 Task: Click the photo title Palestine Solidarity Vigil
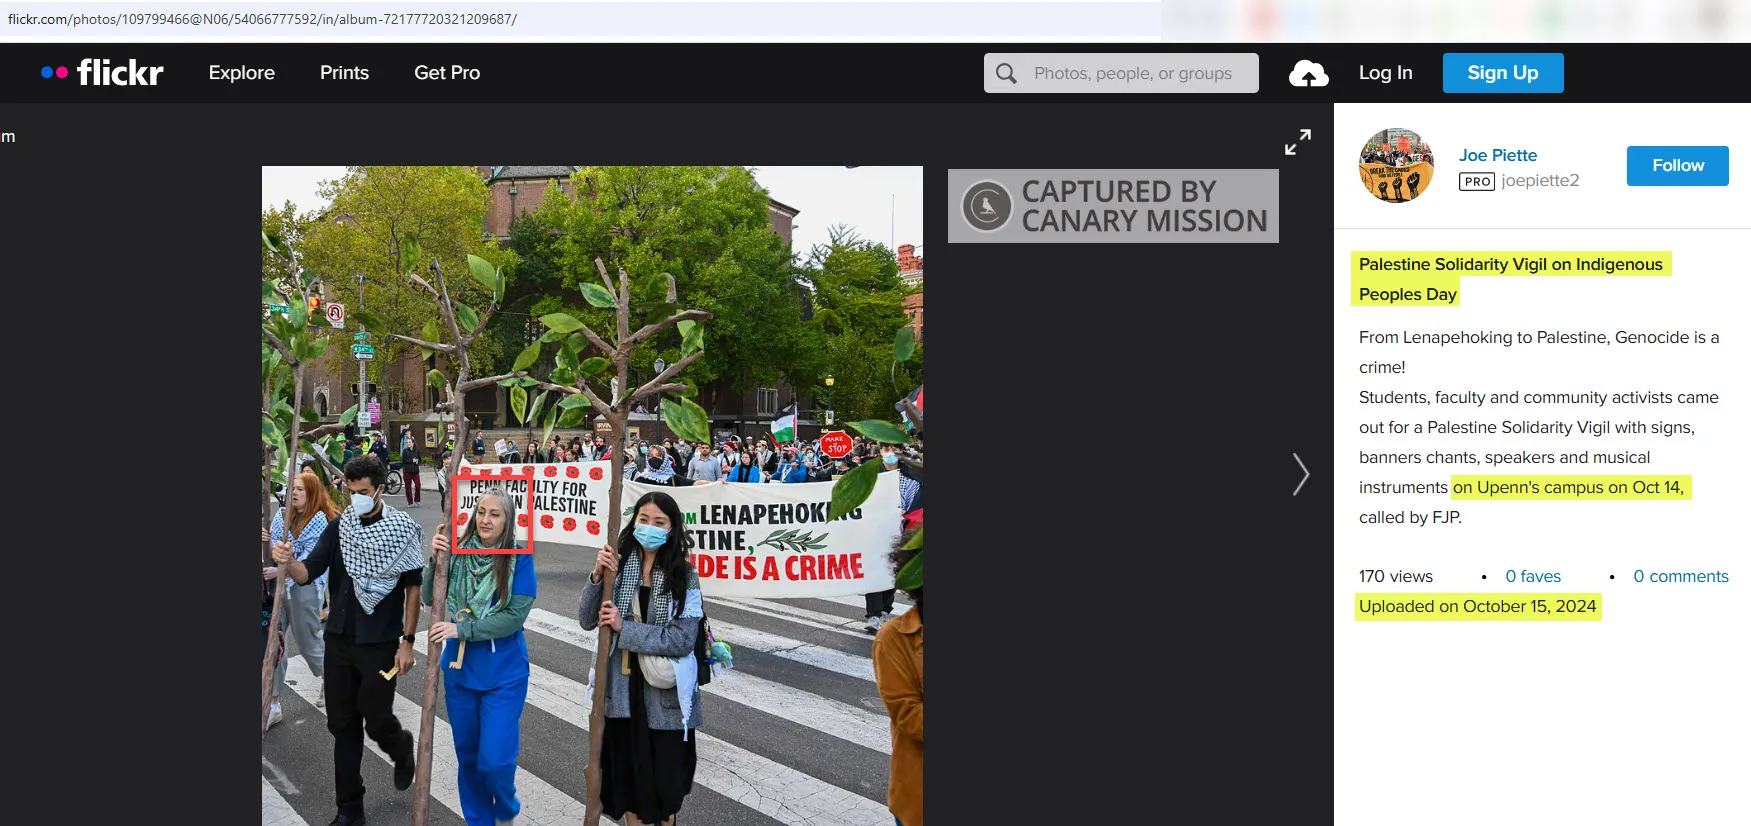(1510, 279)
